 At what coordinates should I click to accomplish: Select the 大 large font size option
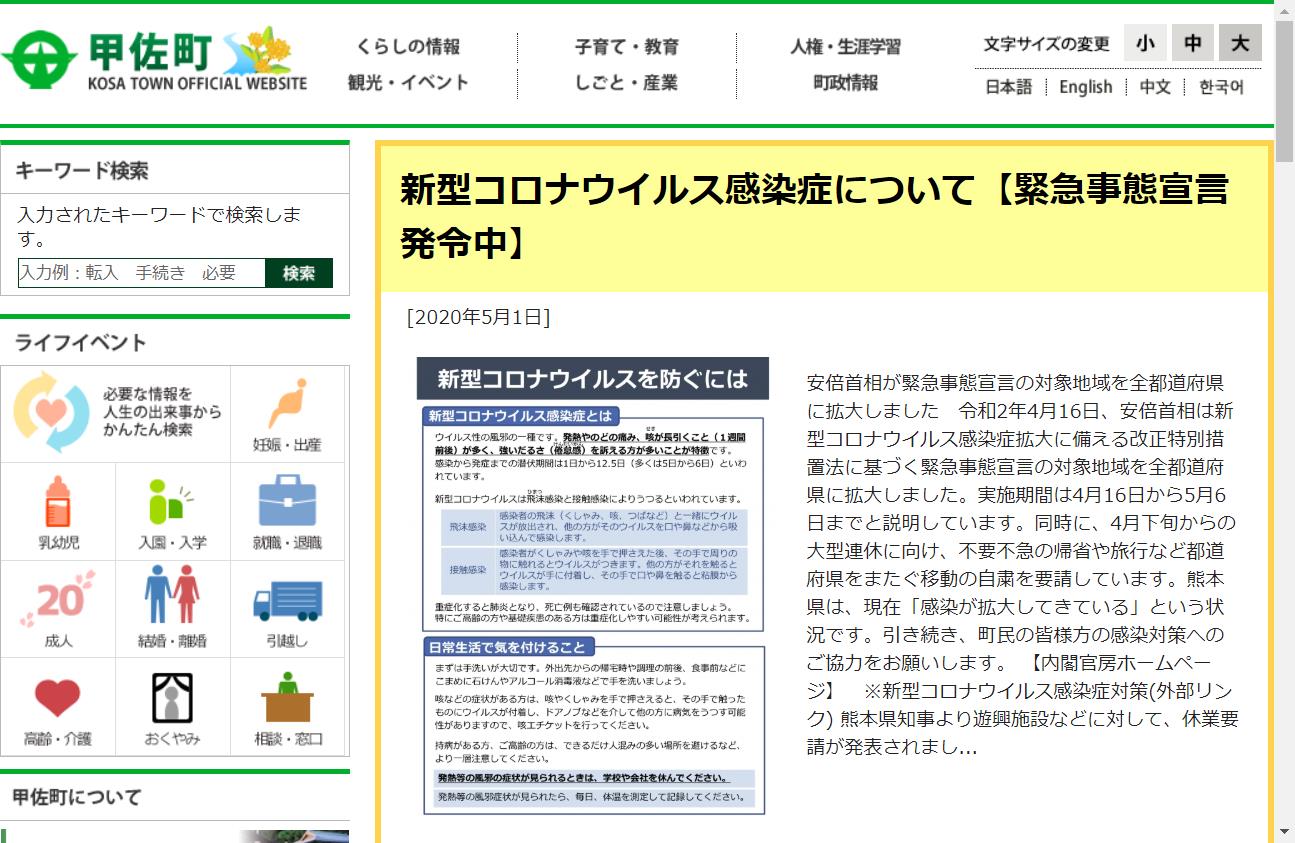click(1238, 43)
